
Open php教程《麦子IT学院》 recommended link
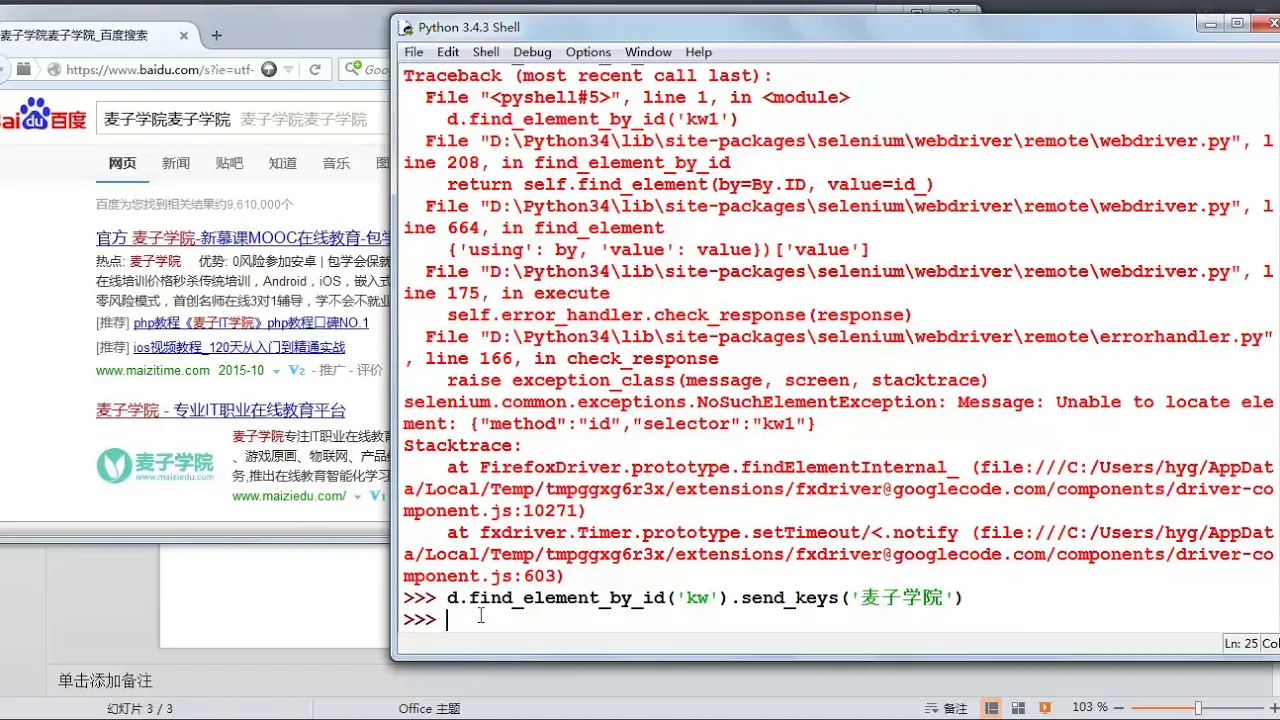(251, 323)
